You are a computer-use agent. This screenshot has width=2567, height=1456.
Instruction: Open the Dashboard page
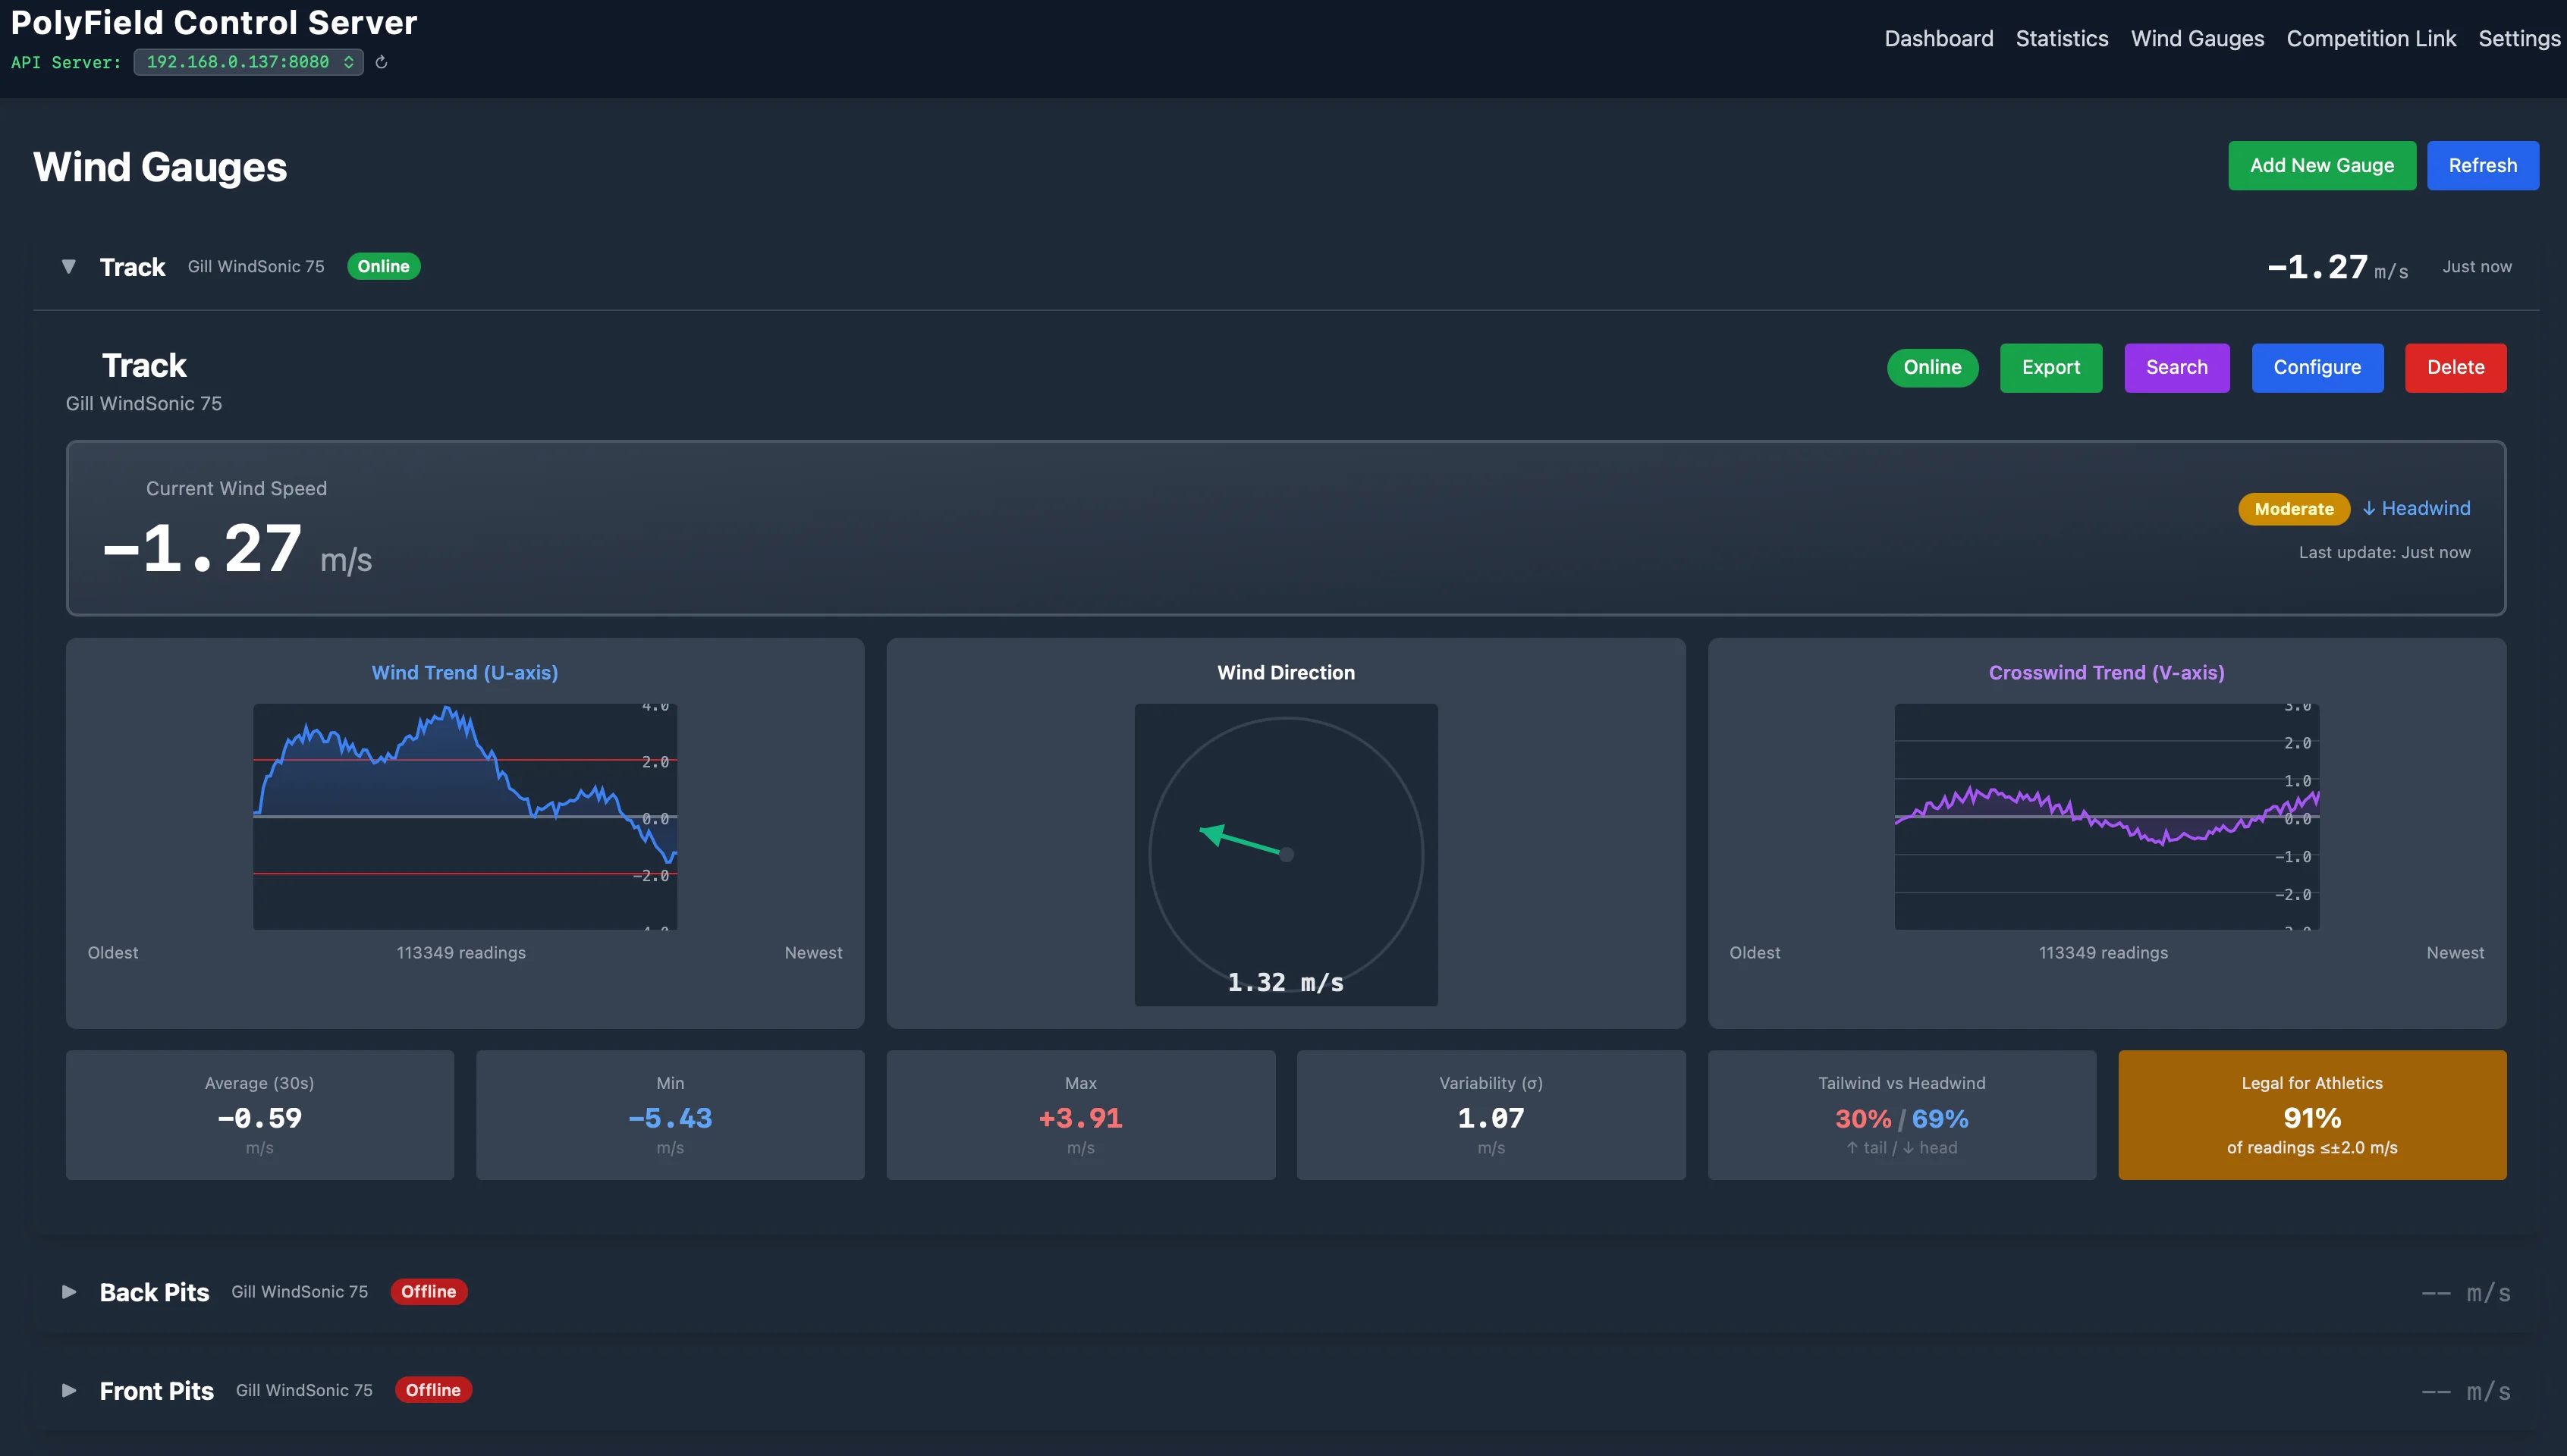click(x=1938, y=38)
